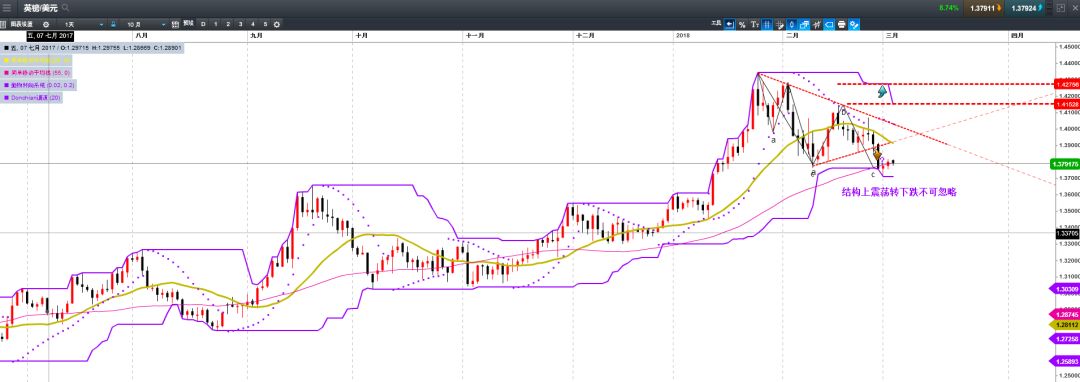Click the black 1.33705 price label
The height and width of the screenshot is (382, 1080).
pos(1066,233)
